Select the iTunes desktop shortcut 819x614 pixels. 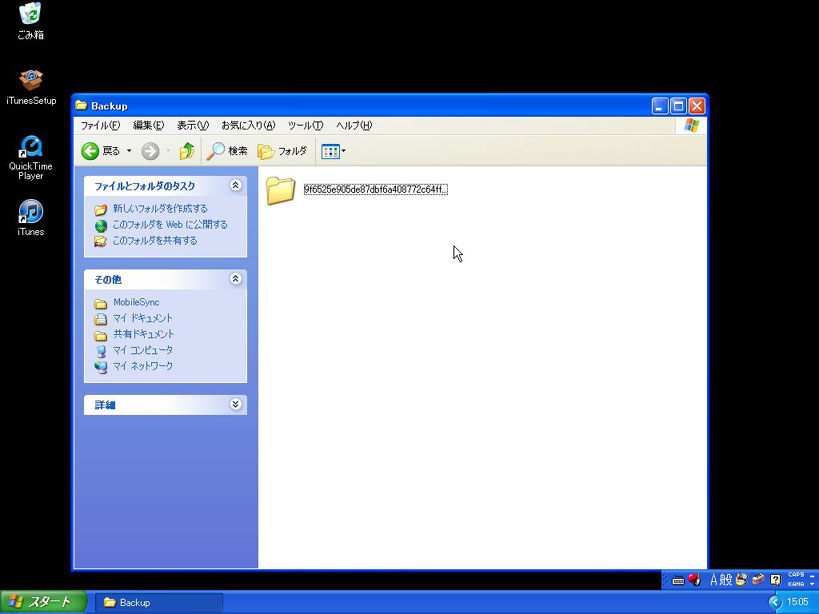point(30,217)
